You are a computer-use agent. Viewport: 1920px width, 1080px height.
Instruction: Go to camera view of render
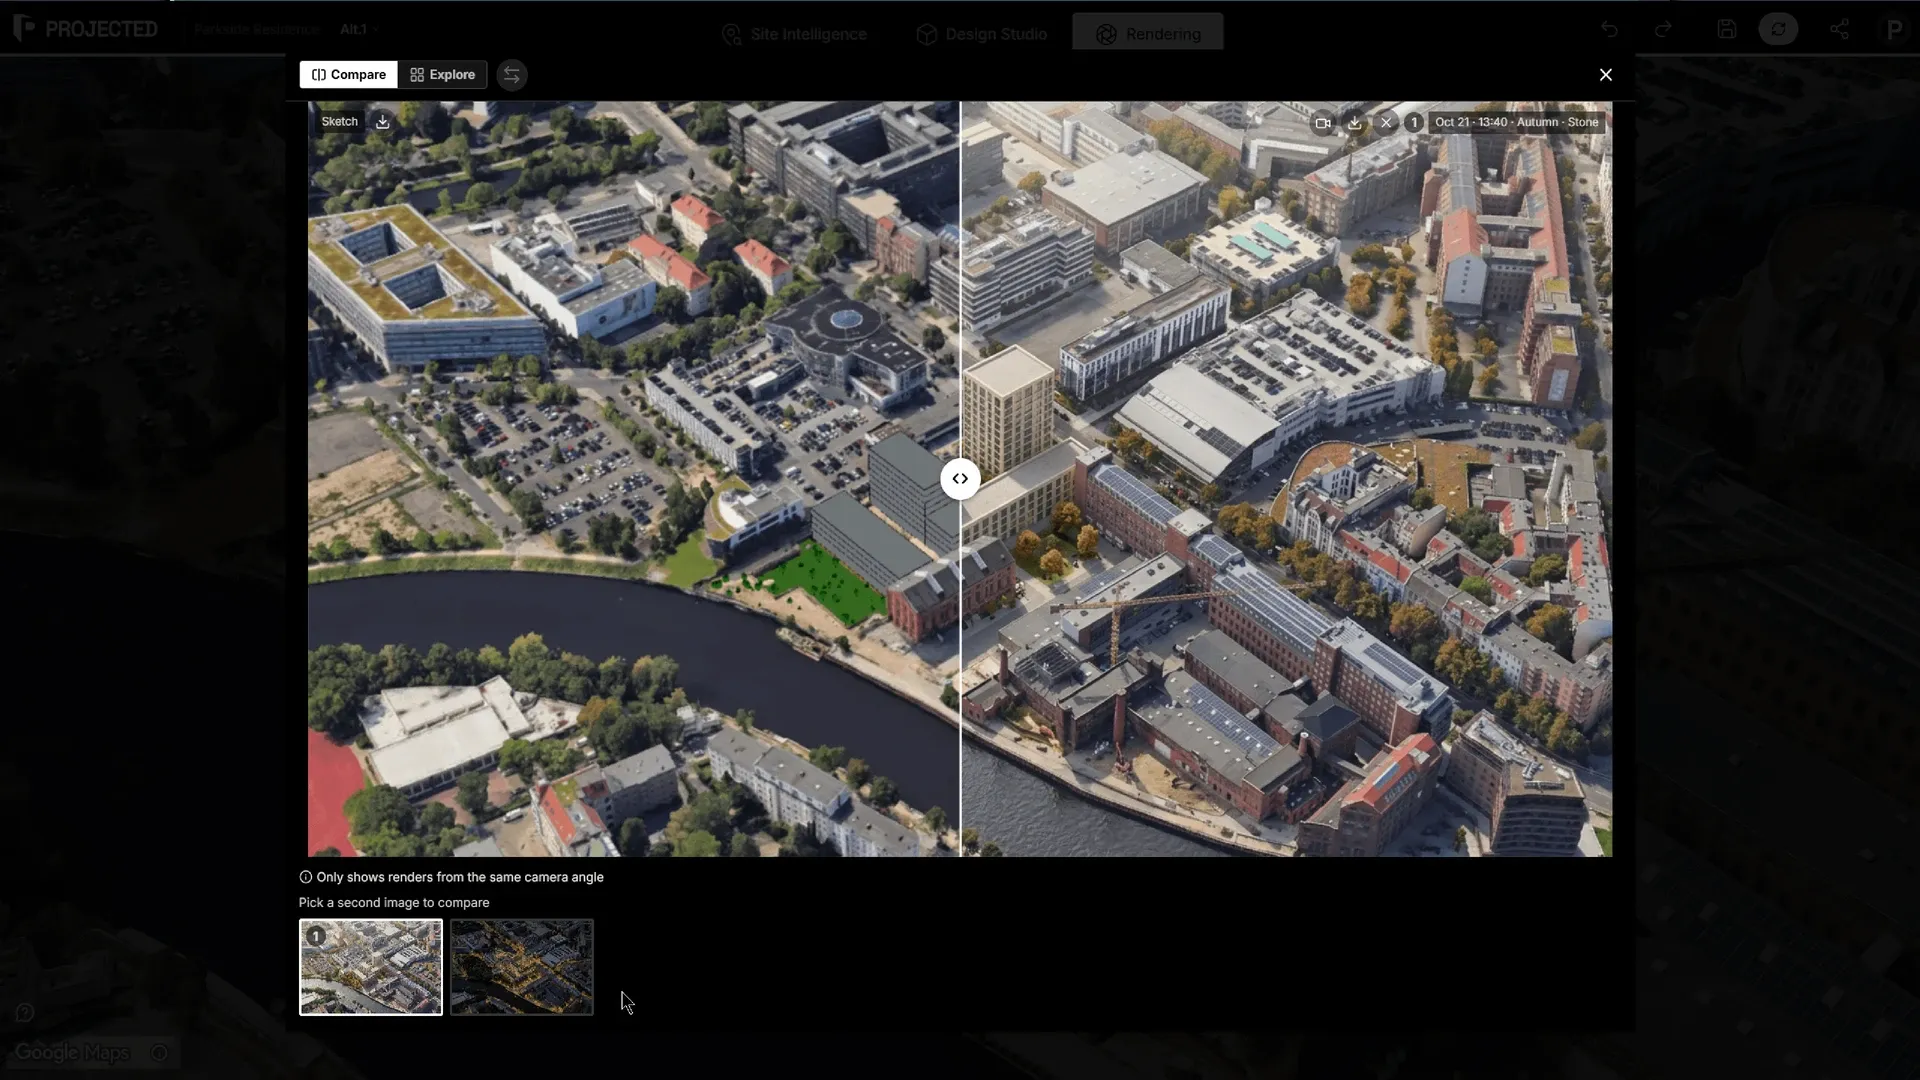coord(1323,123)
